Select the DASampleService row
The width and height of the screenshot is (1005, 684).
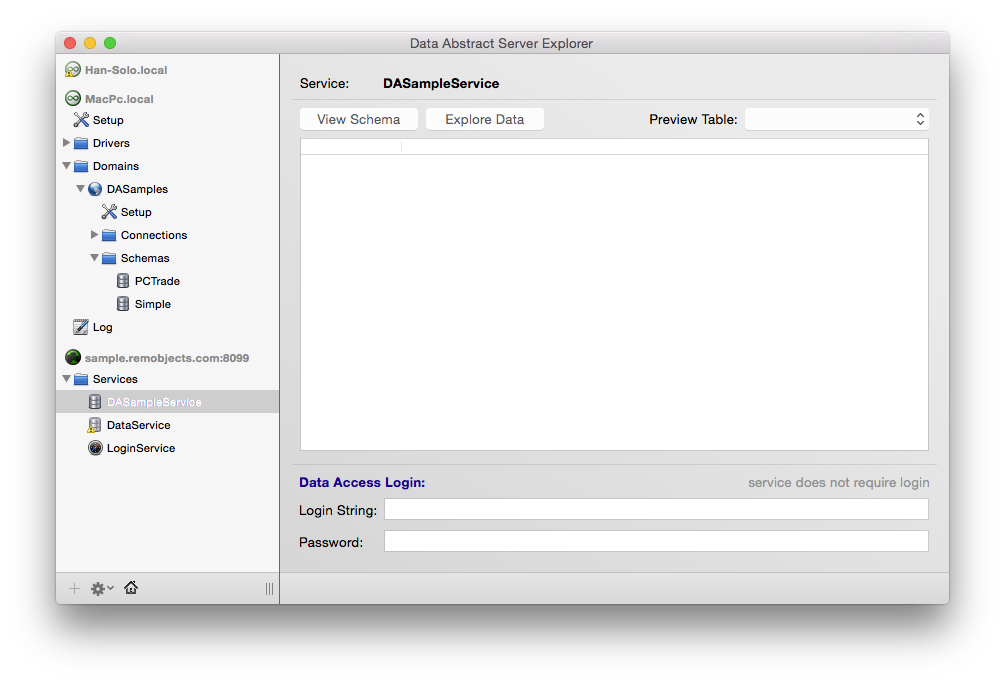(x=167, y=402)
